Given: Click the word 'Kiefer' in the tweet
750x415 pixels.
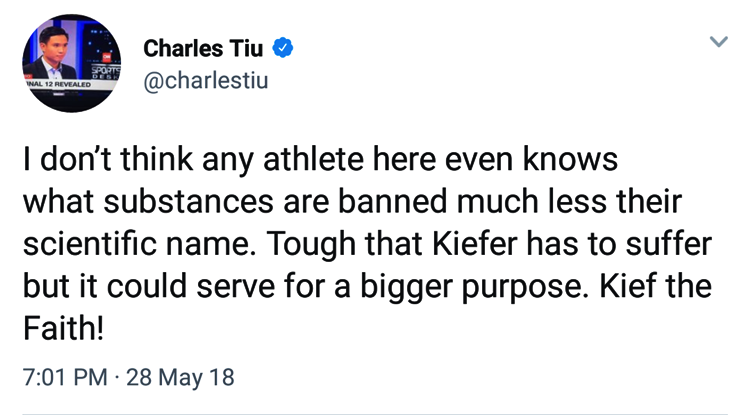Looking at the screenshot, I should click(x=475, y=243).
